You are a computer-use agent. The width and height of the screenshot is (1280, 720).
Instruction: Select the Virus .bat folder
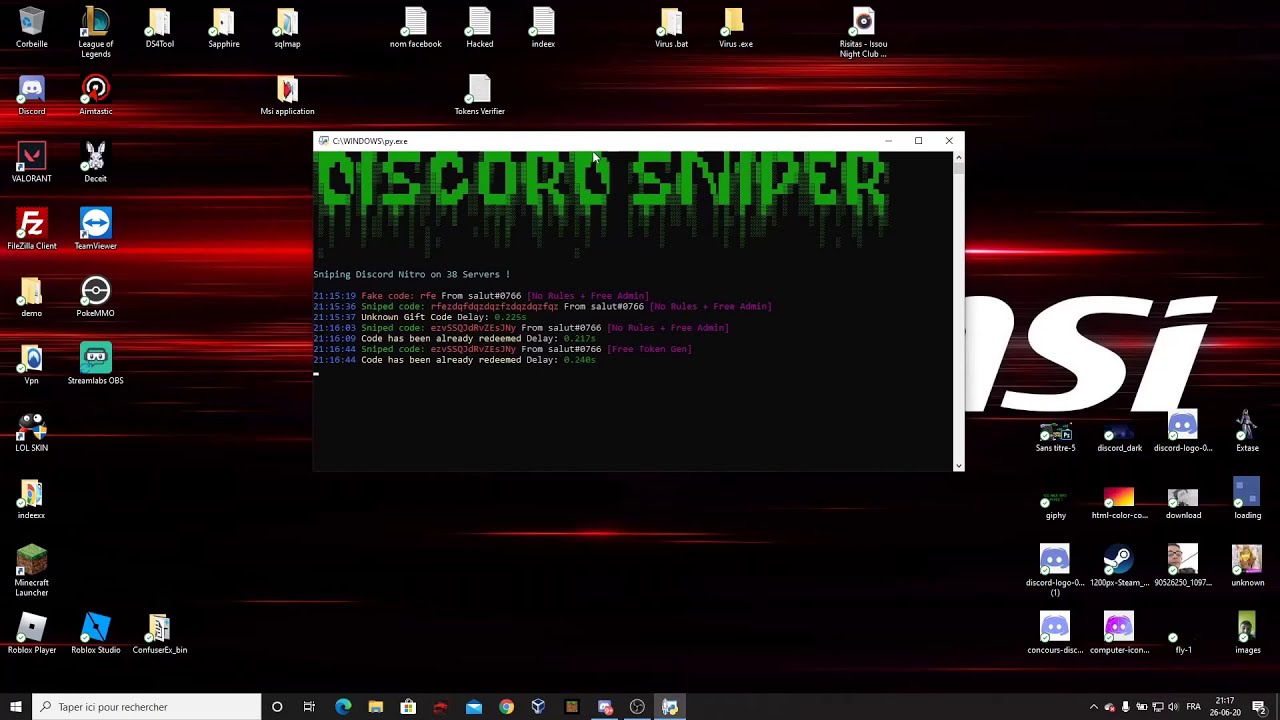pyautogui.click(x=671, y=27)
